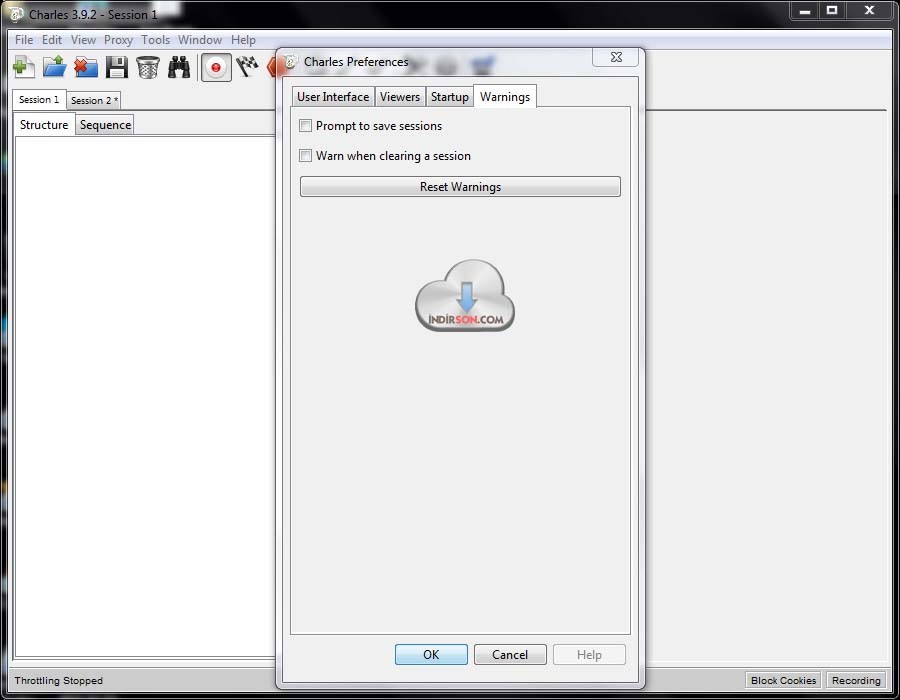The width and height of the screenshot is (900, 700).
Task: Switch to the Session 2 tab
Action: 94,100
